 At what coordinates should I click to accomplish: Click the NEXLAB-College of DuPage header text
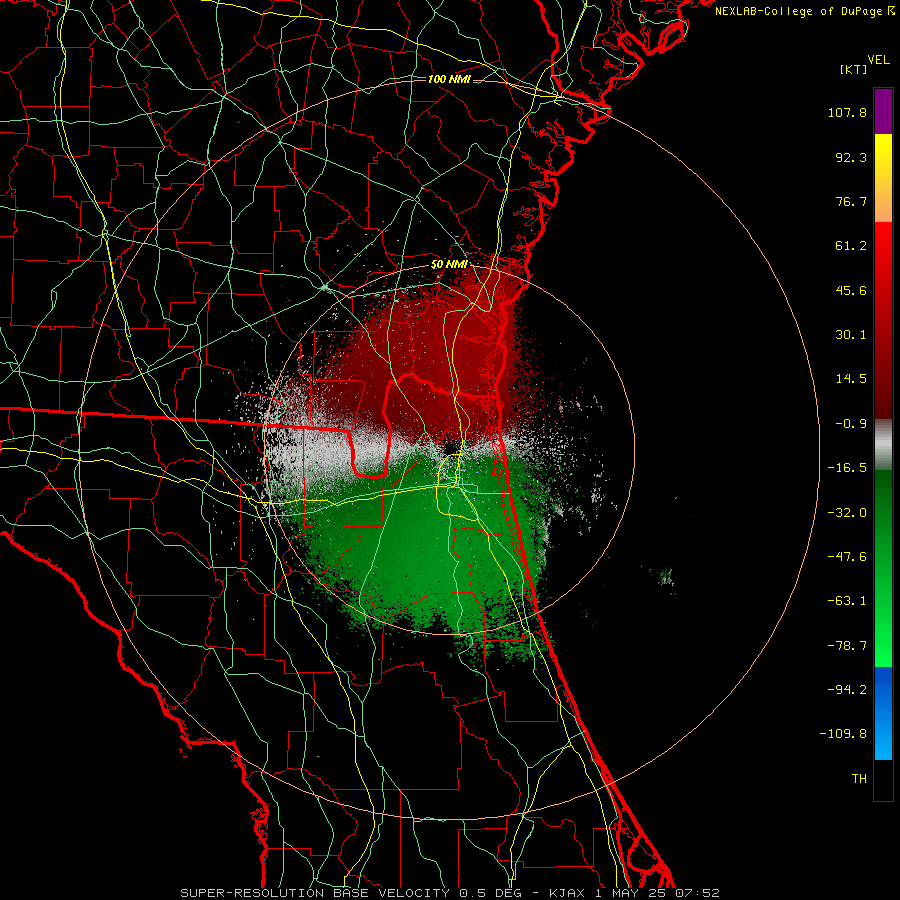798,11
